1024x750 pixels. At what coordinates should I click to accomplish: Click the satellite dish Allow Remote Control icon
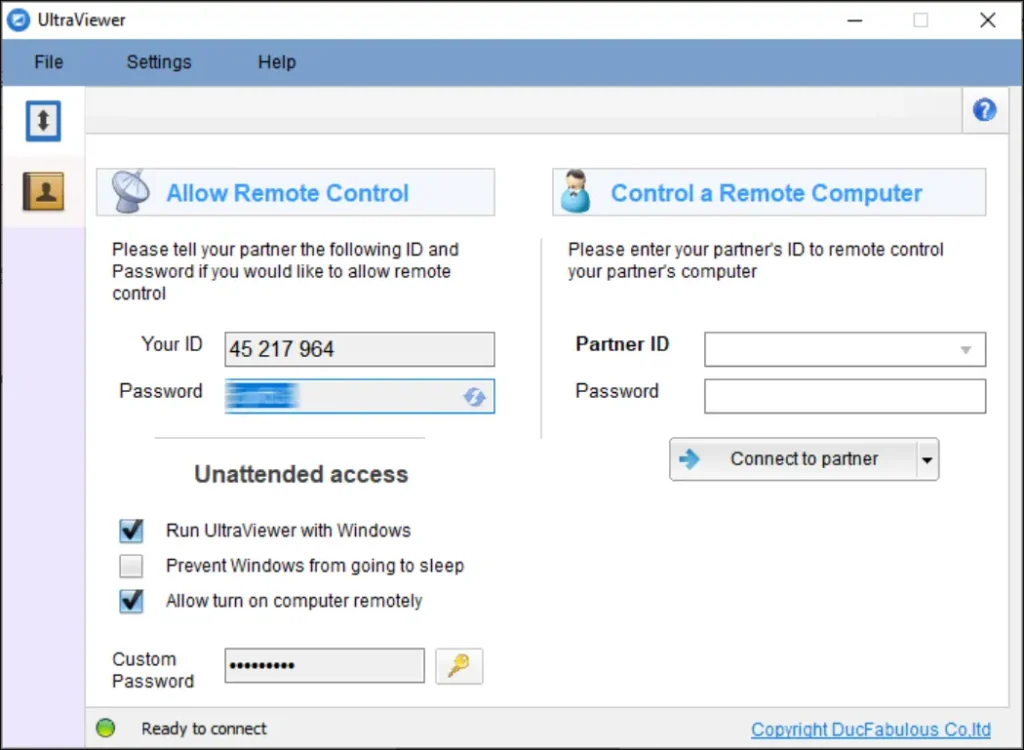[130, 192]
